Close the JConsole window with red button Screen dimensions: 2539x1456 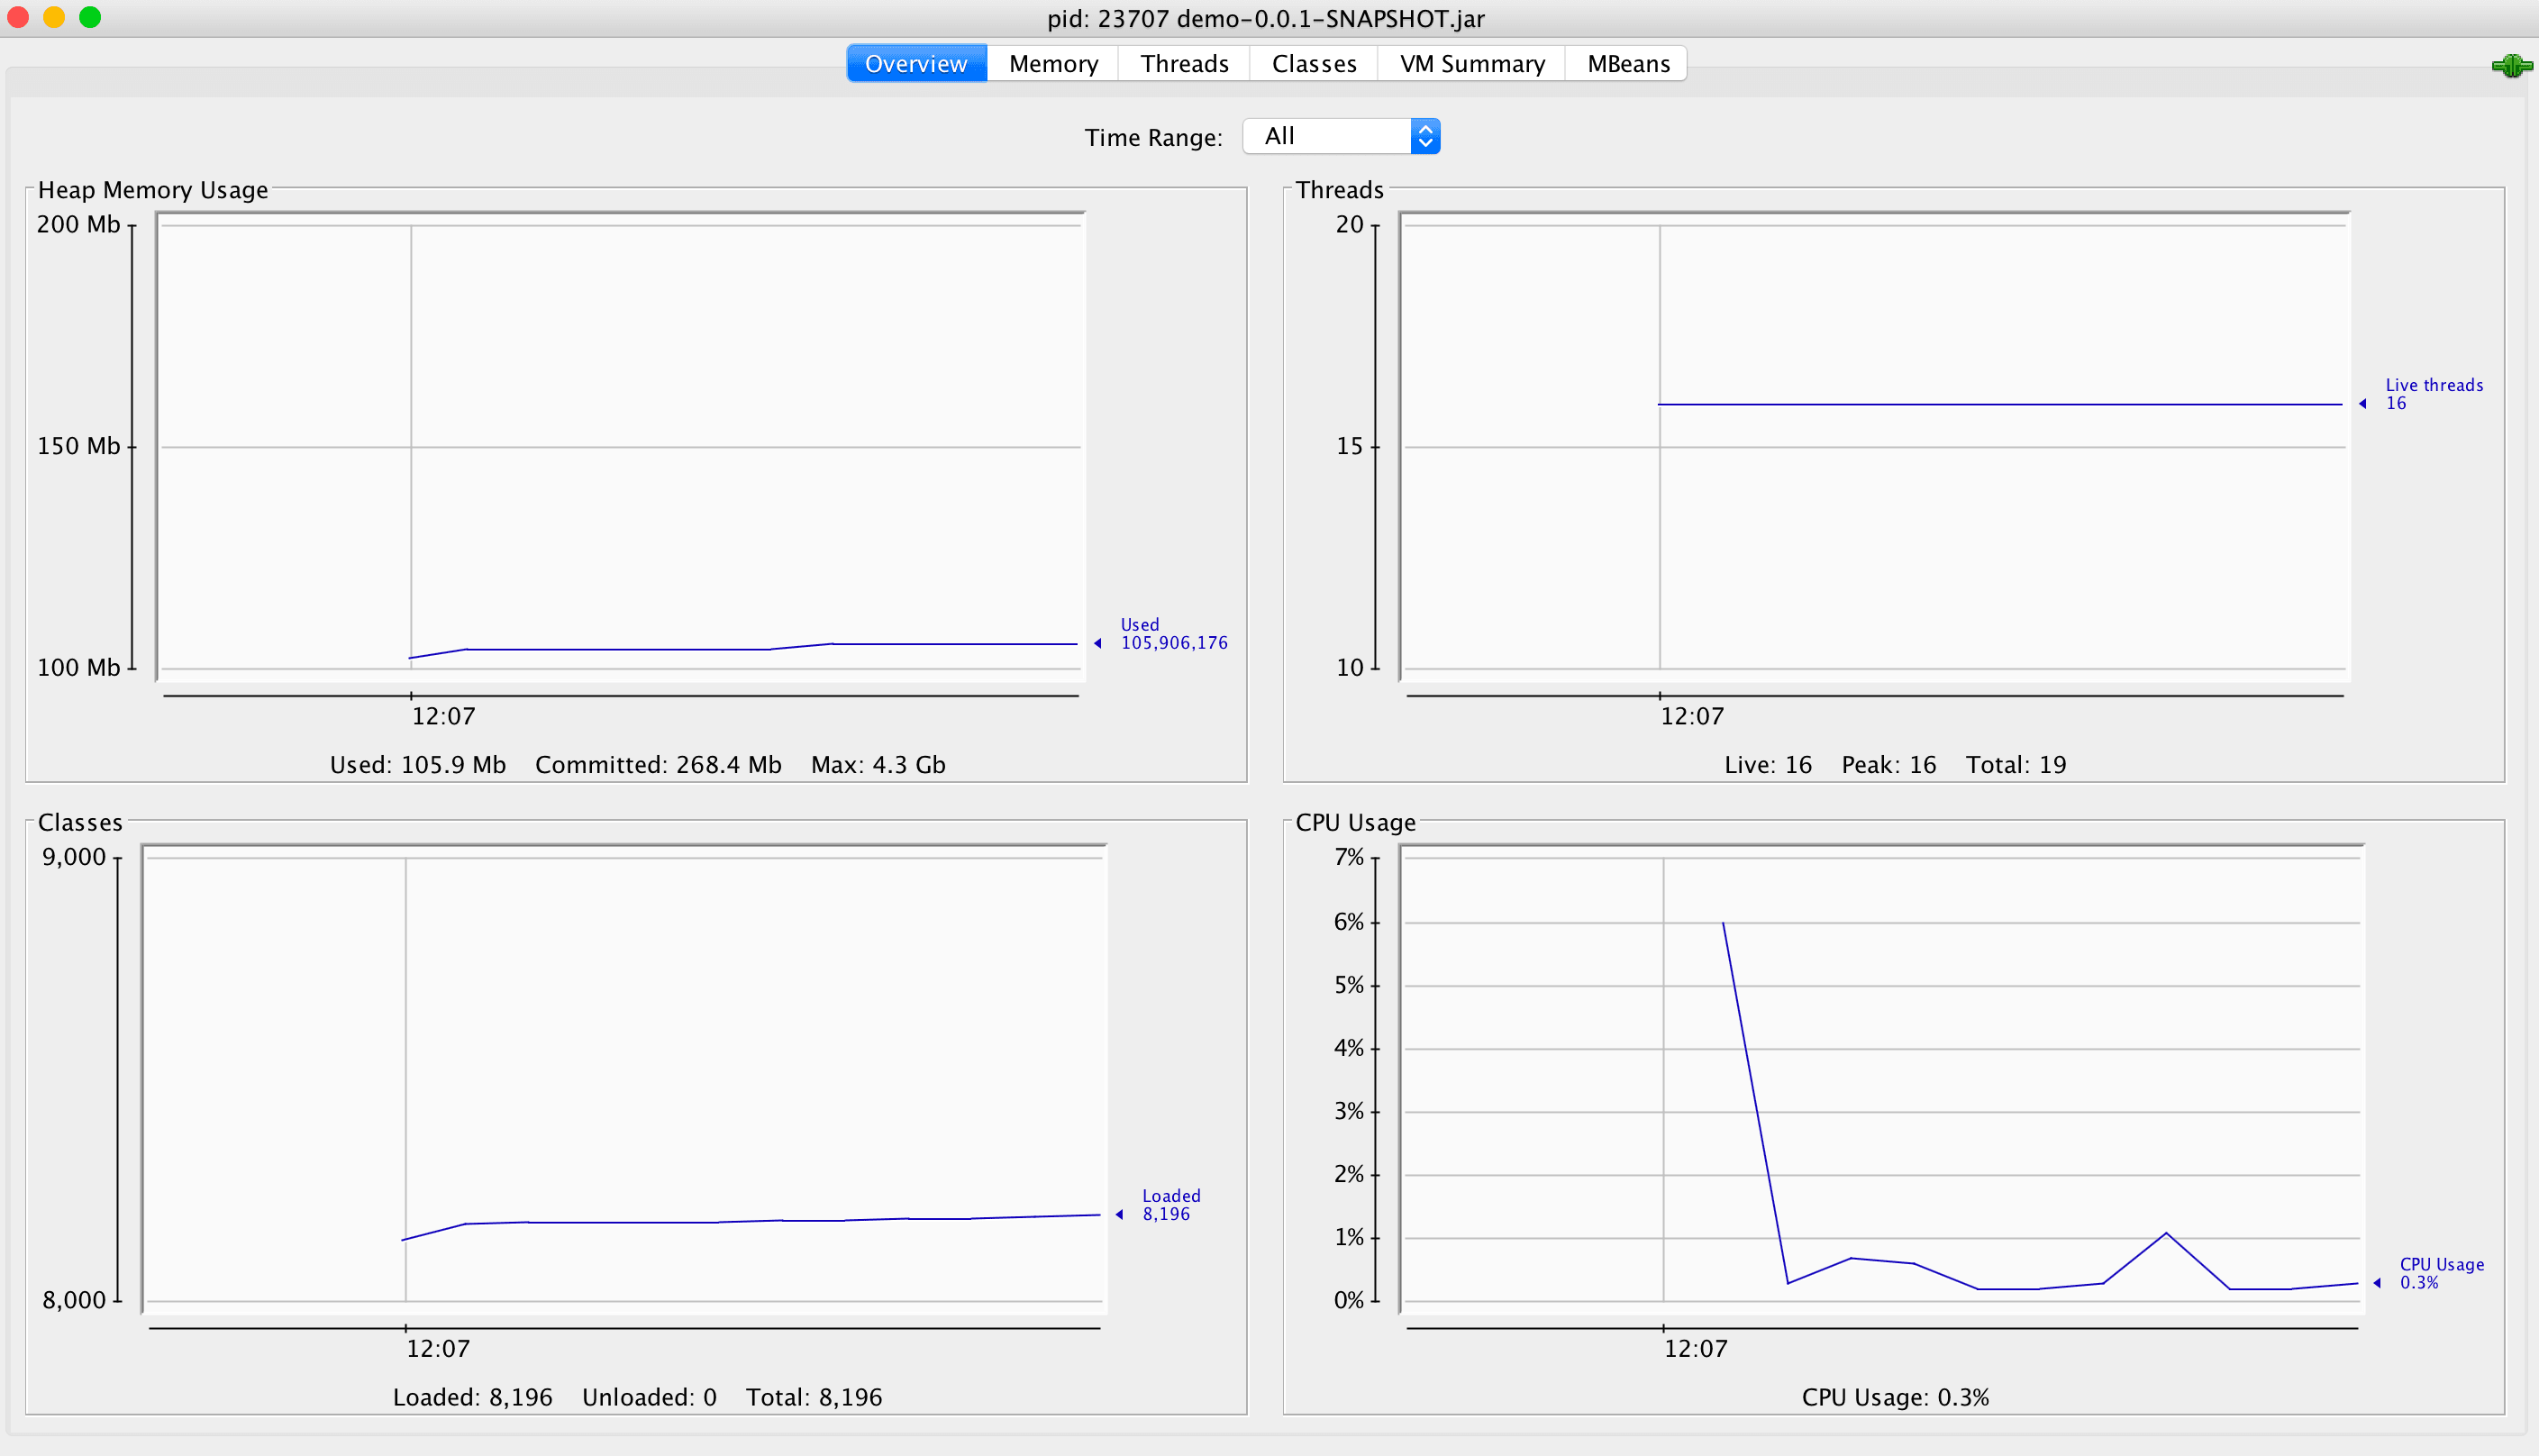pos(18,17)
